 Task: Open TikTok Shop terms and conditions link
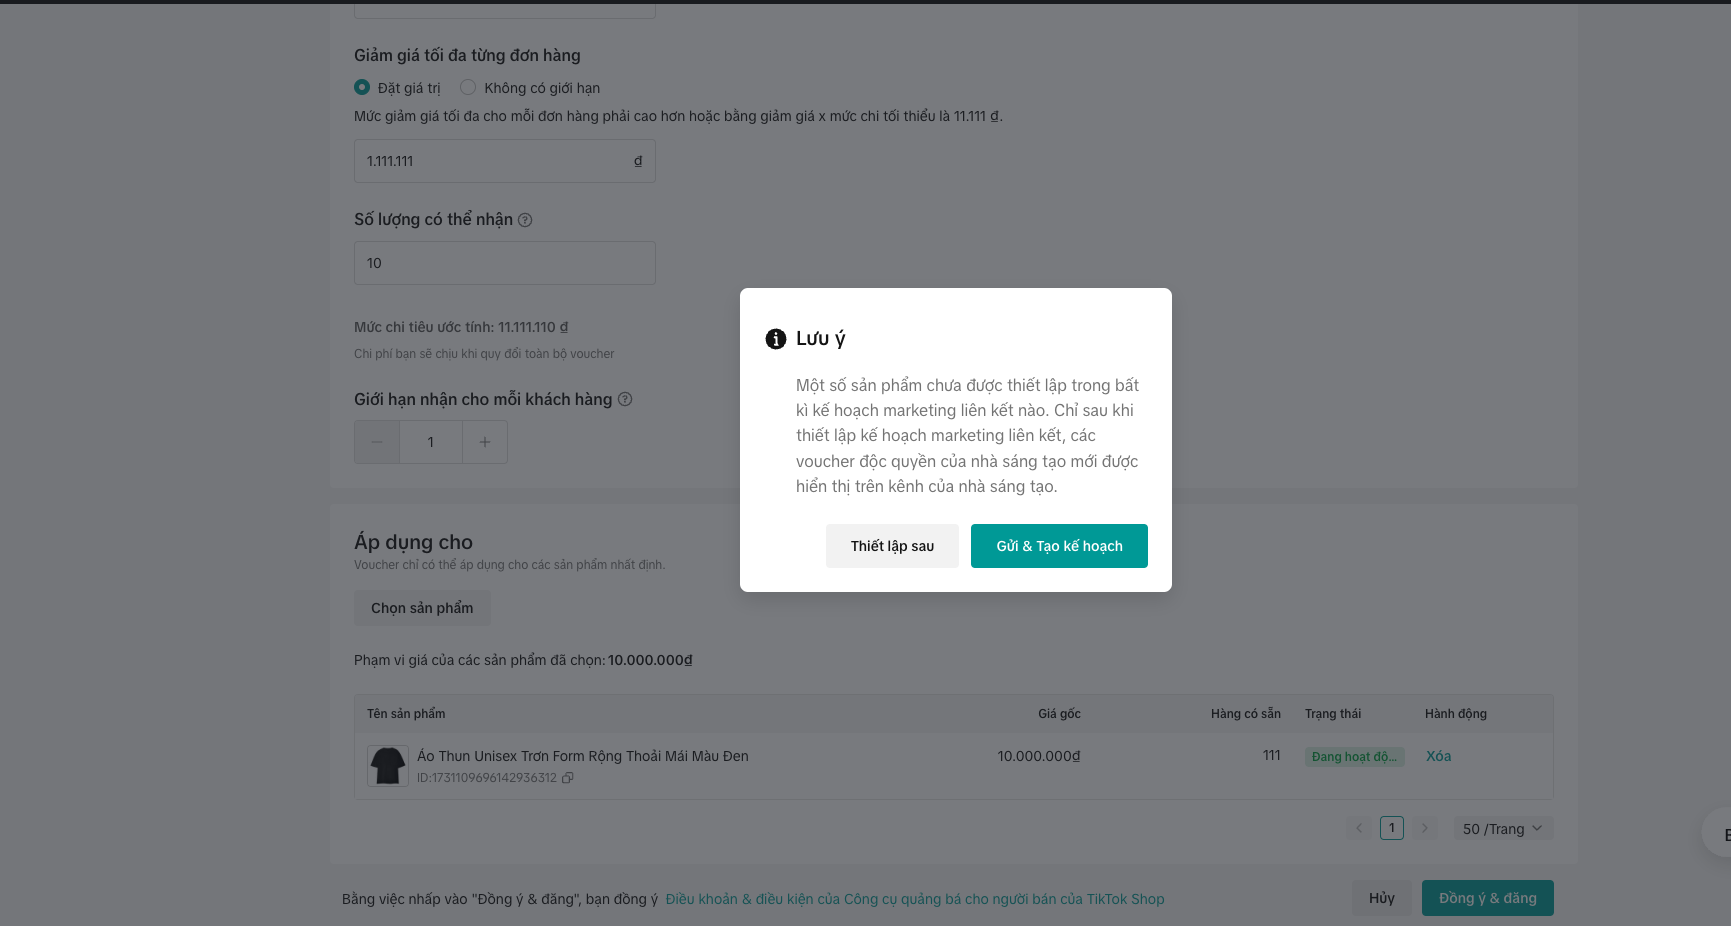(x=914, y=899)
